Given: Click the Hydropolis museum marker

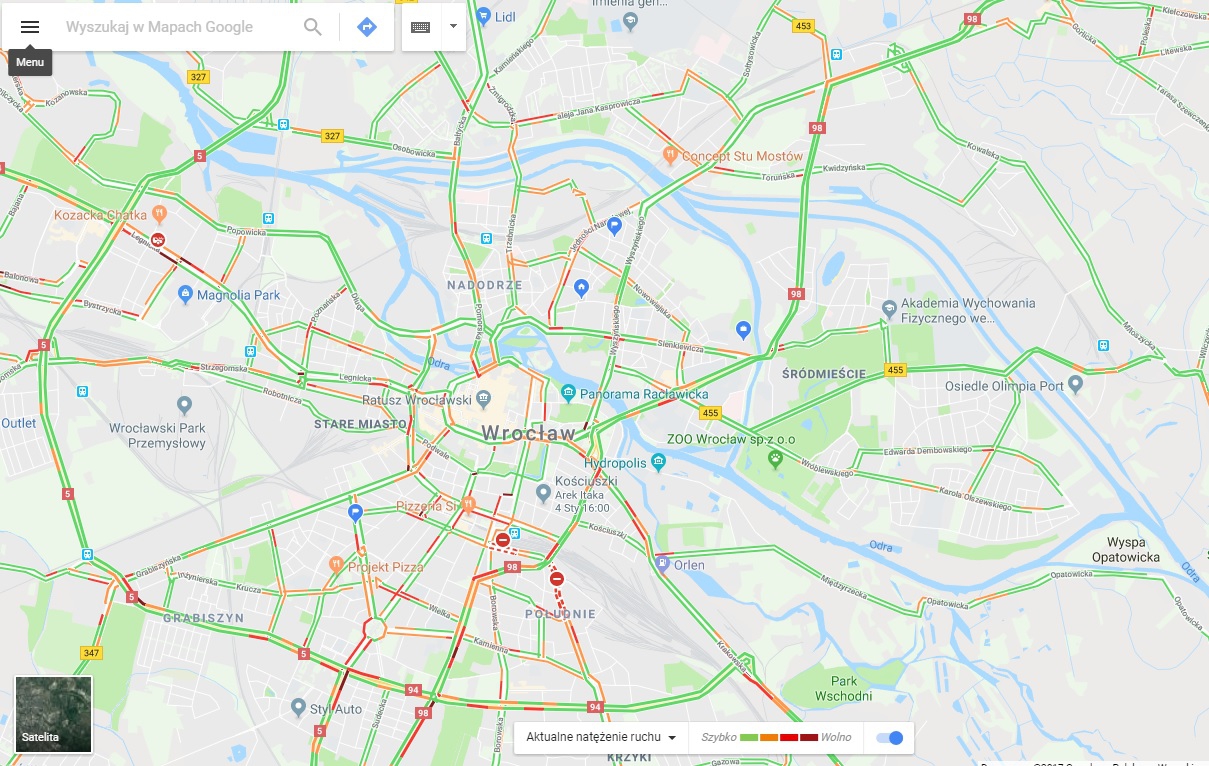Looking at the screenshot, I should 658,462.
